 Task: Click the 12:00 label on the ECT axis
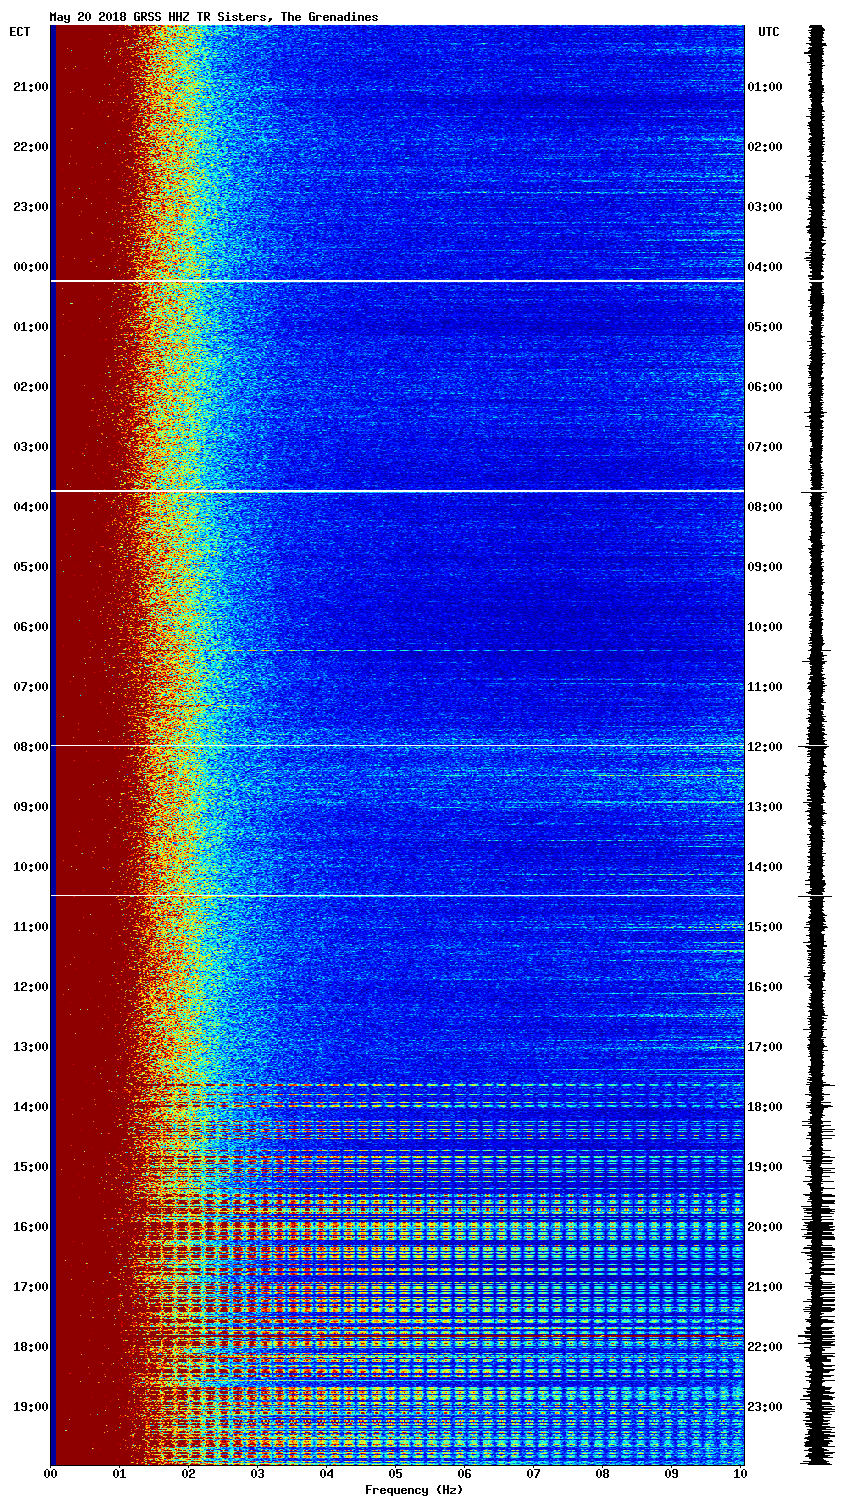tap(30, 987)
